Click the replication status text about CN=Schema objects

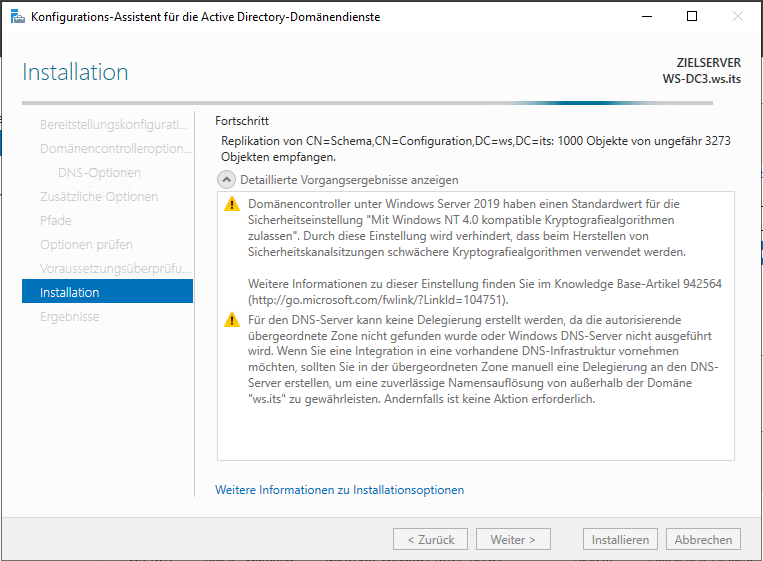[x=475, y=149]
